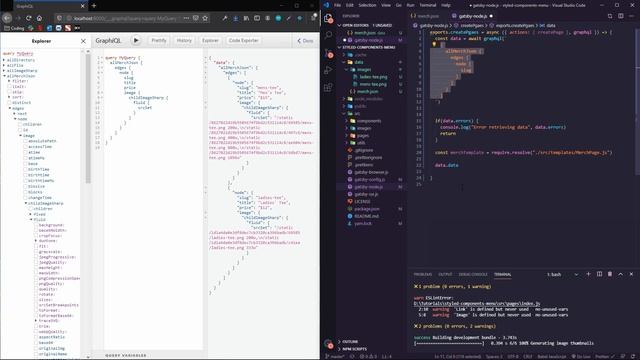Open the GraphiQL History button
640x360 pixels.
coord(184,40)
